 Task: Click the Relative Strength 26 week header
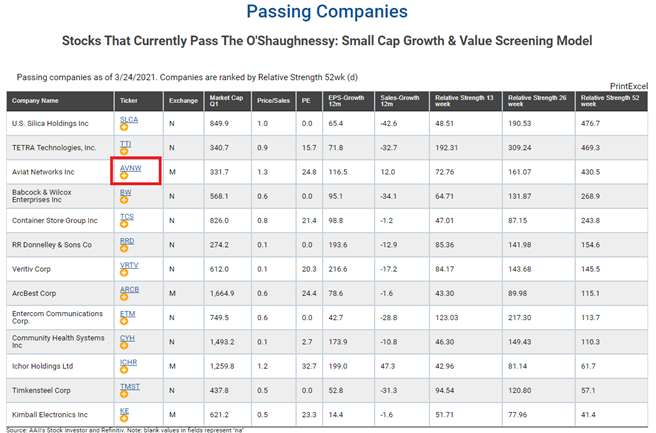539,101
